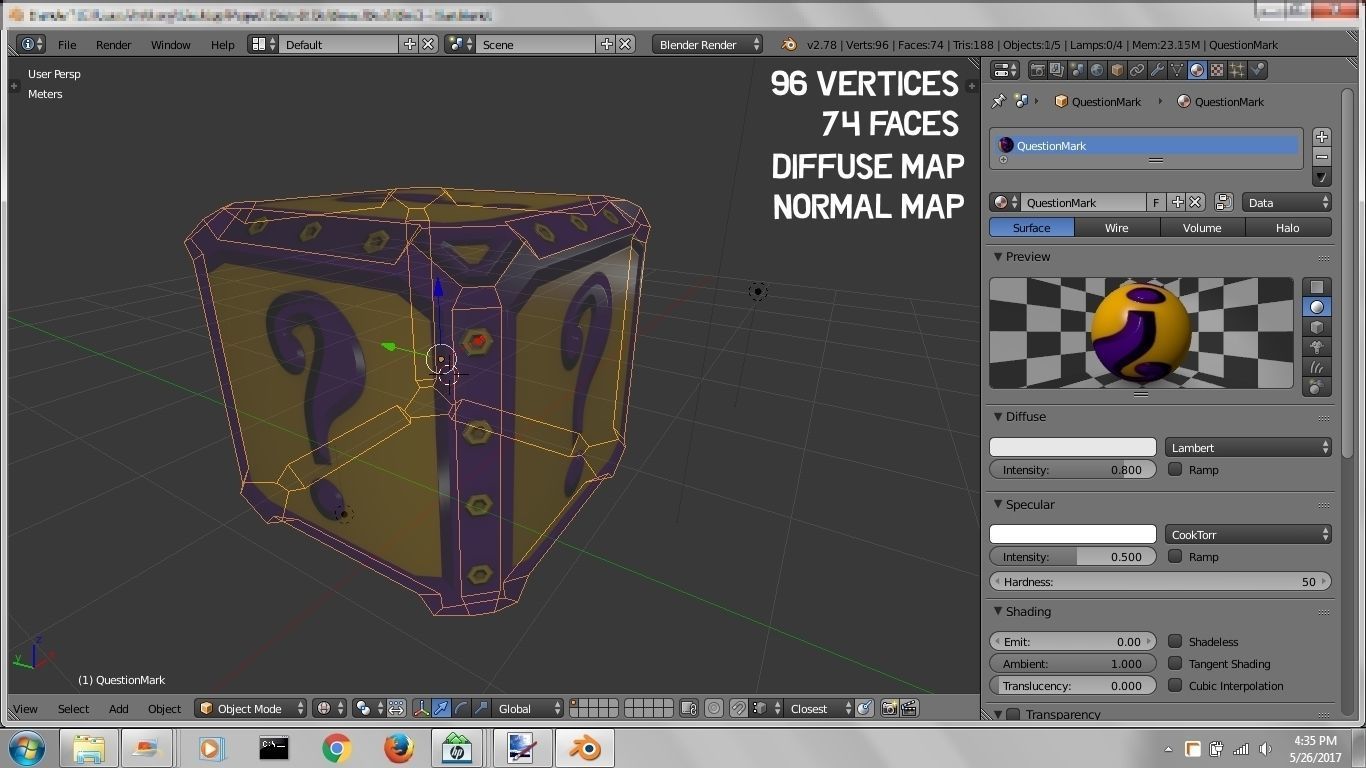Switch to the Wire material type
Image resolution: width=1366 pixels, height=768 pixels.
1117,227
